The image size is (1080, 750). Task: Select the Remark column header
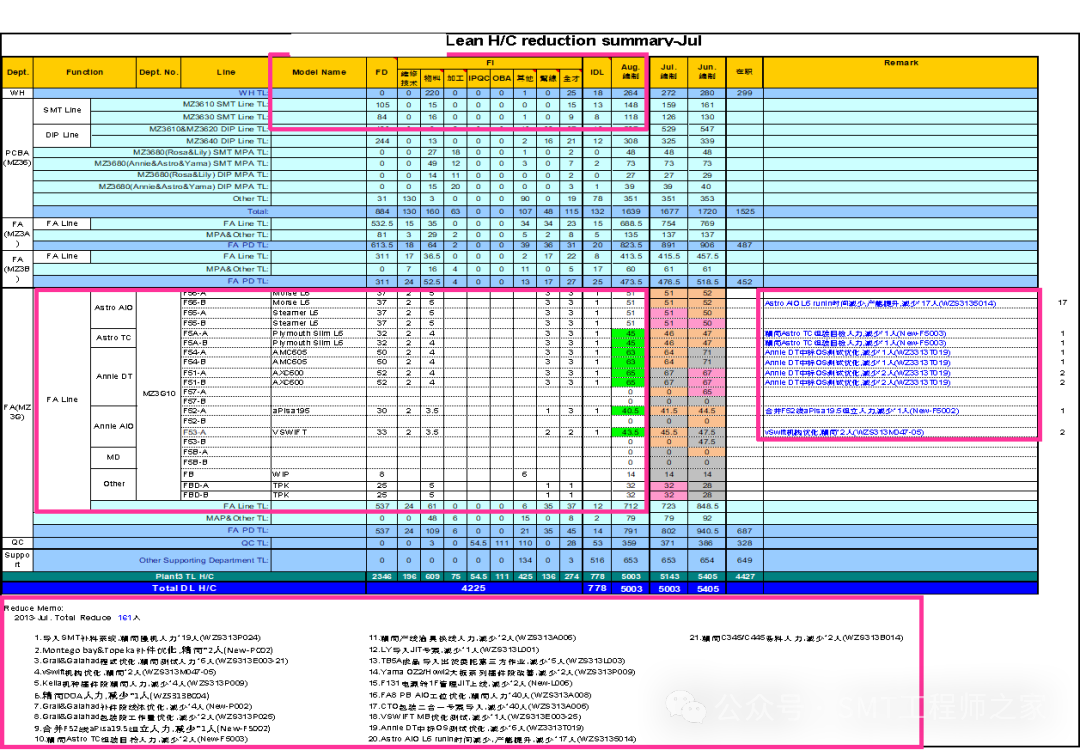900,64
